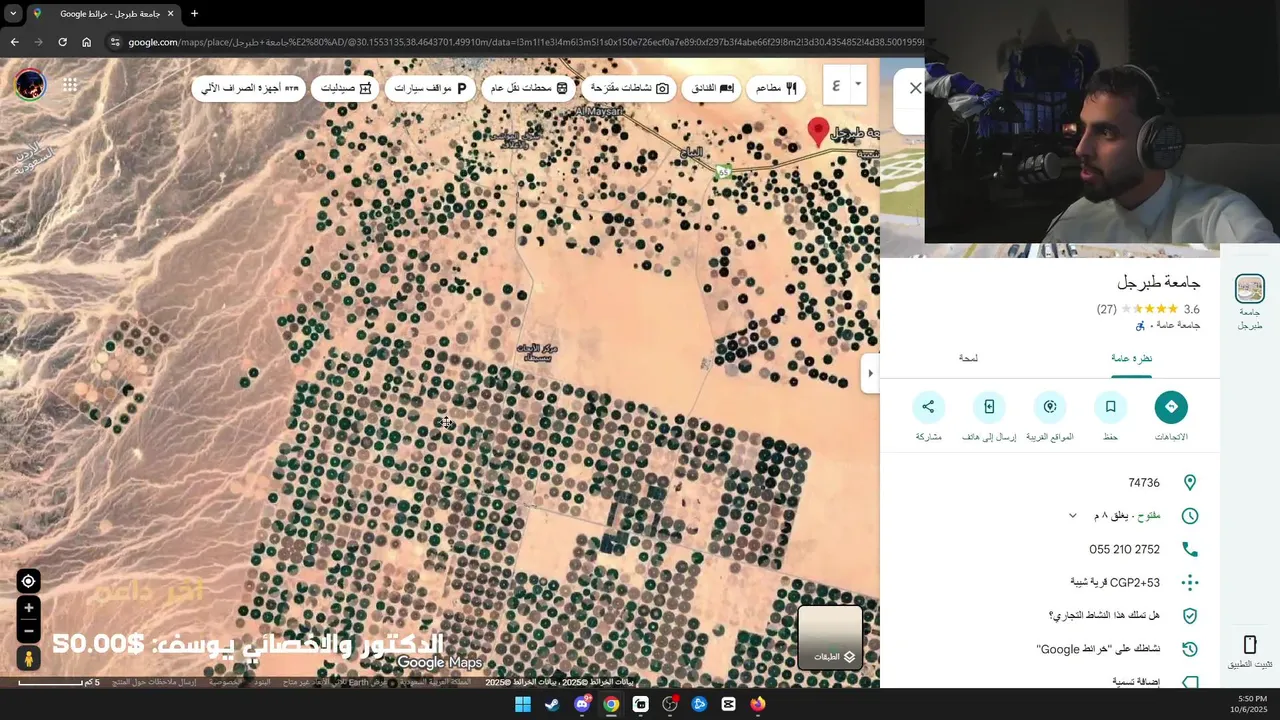Open Discord from the taskbar
The width and height of the screenshot is (1280, 720).
[x=582, y=704]
